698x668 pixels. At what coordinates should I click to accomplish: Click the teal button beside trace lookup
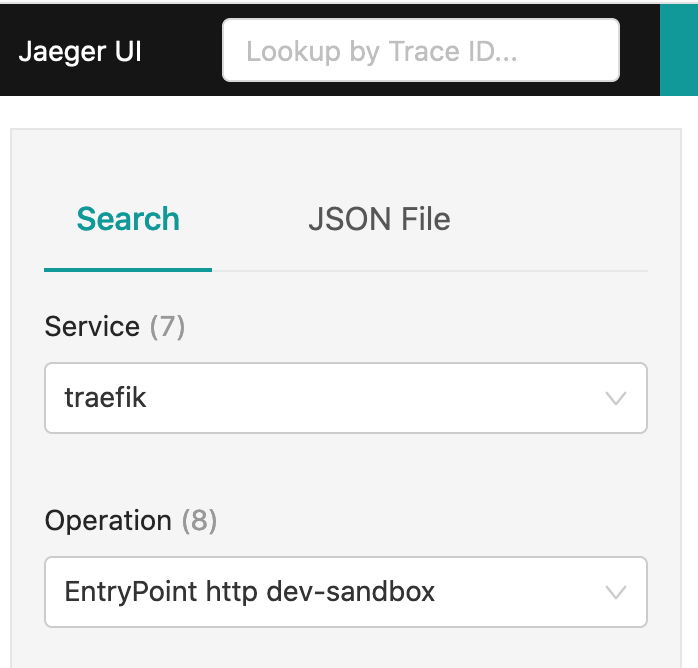pyautogui.click(x=679, y=50)
